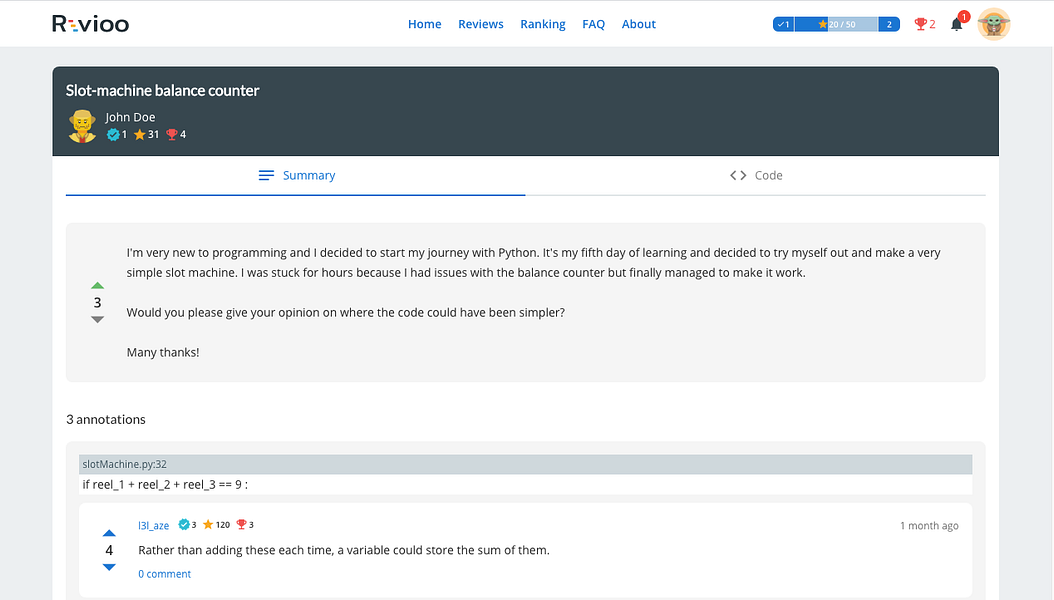Click l3l_aze's star icon with 120
The image size is (1054, 600).
(x=208, y=525)
